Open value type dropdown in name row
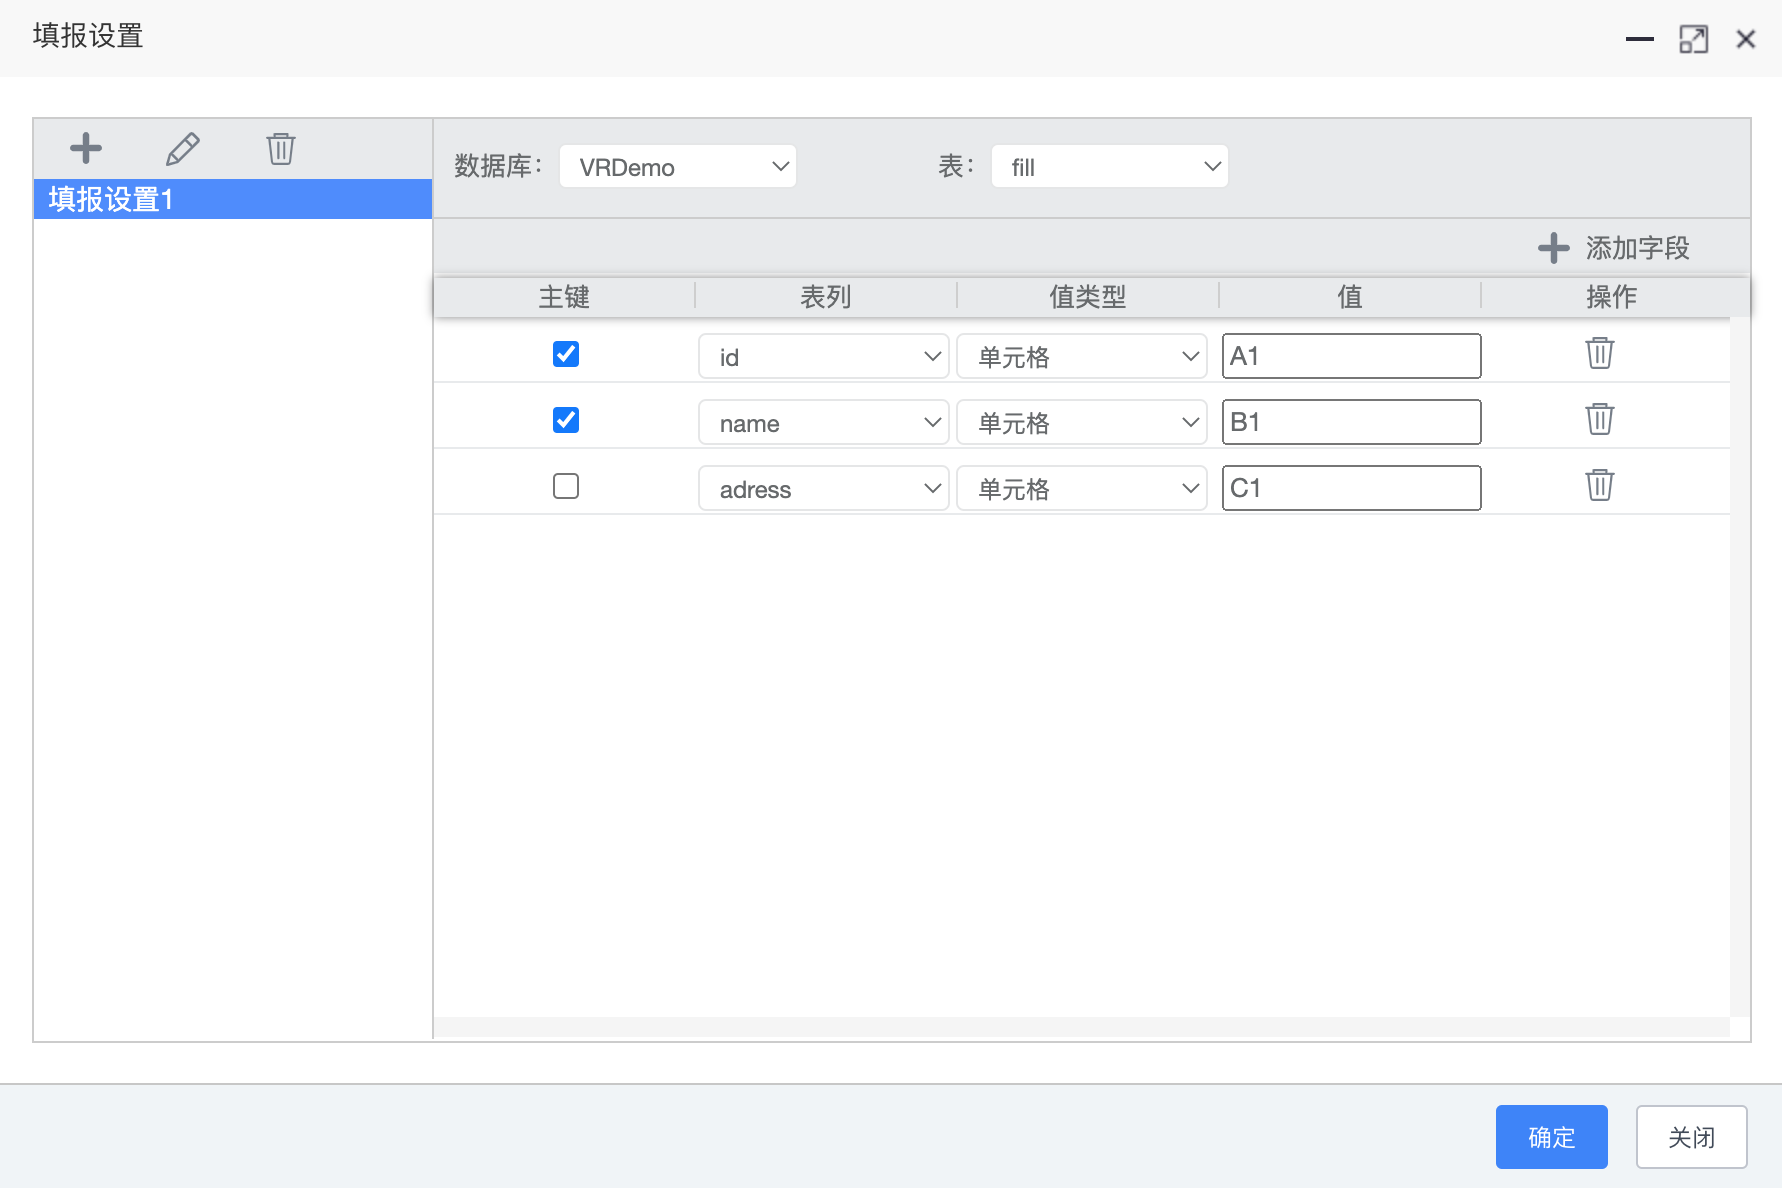The image size is (1782, 1188). pyautogui.click(x=1082, y=422)
